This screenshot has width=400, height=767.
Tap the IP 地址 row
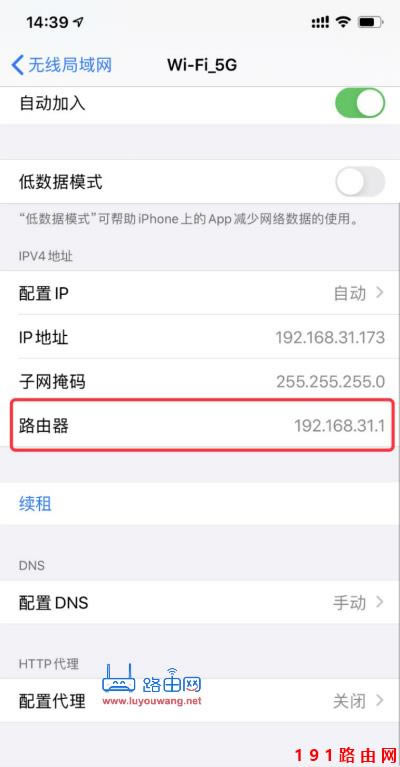(x=200, y=337)
